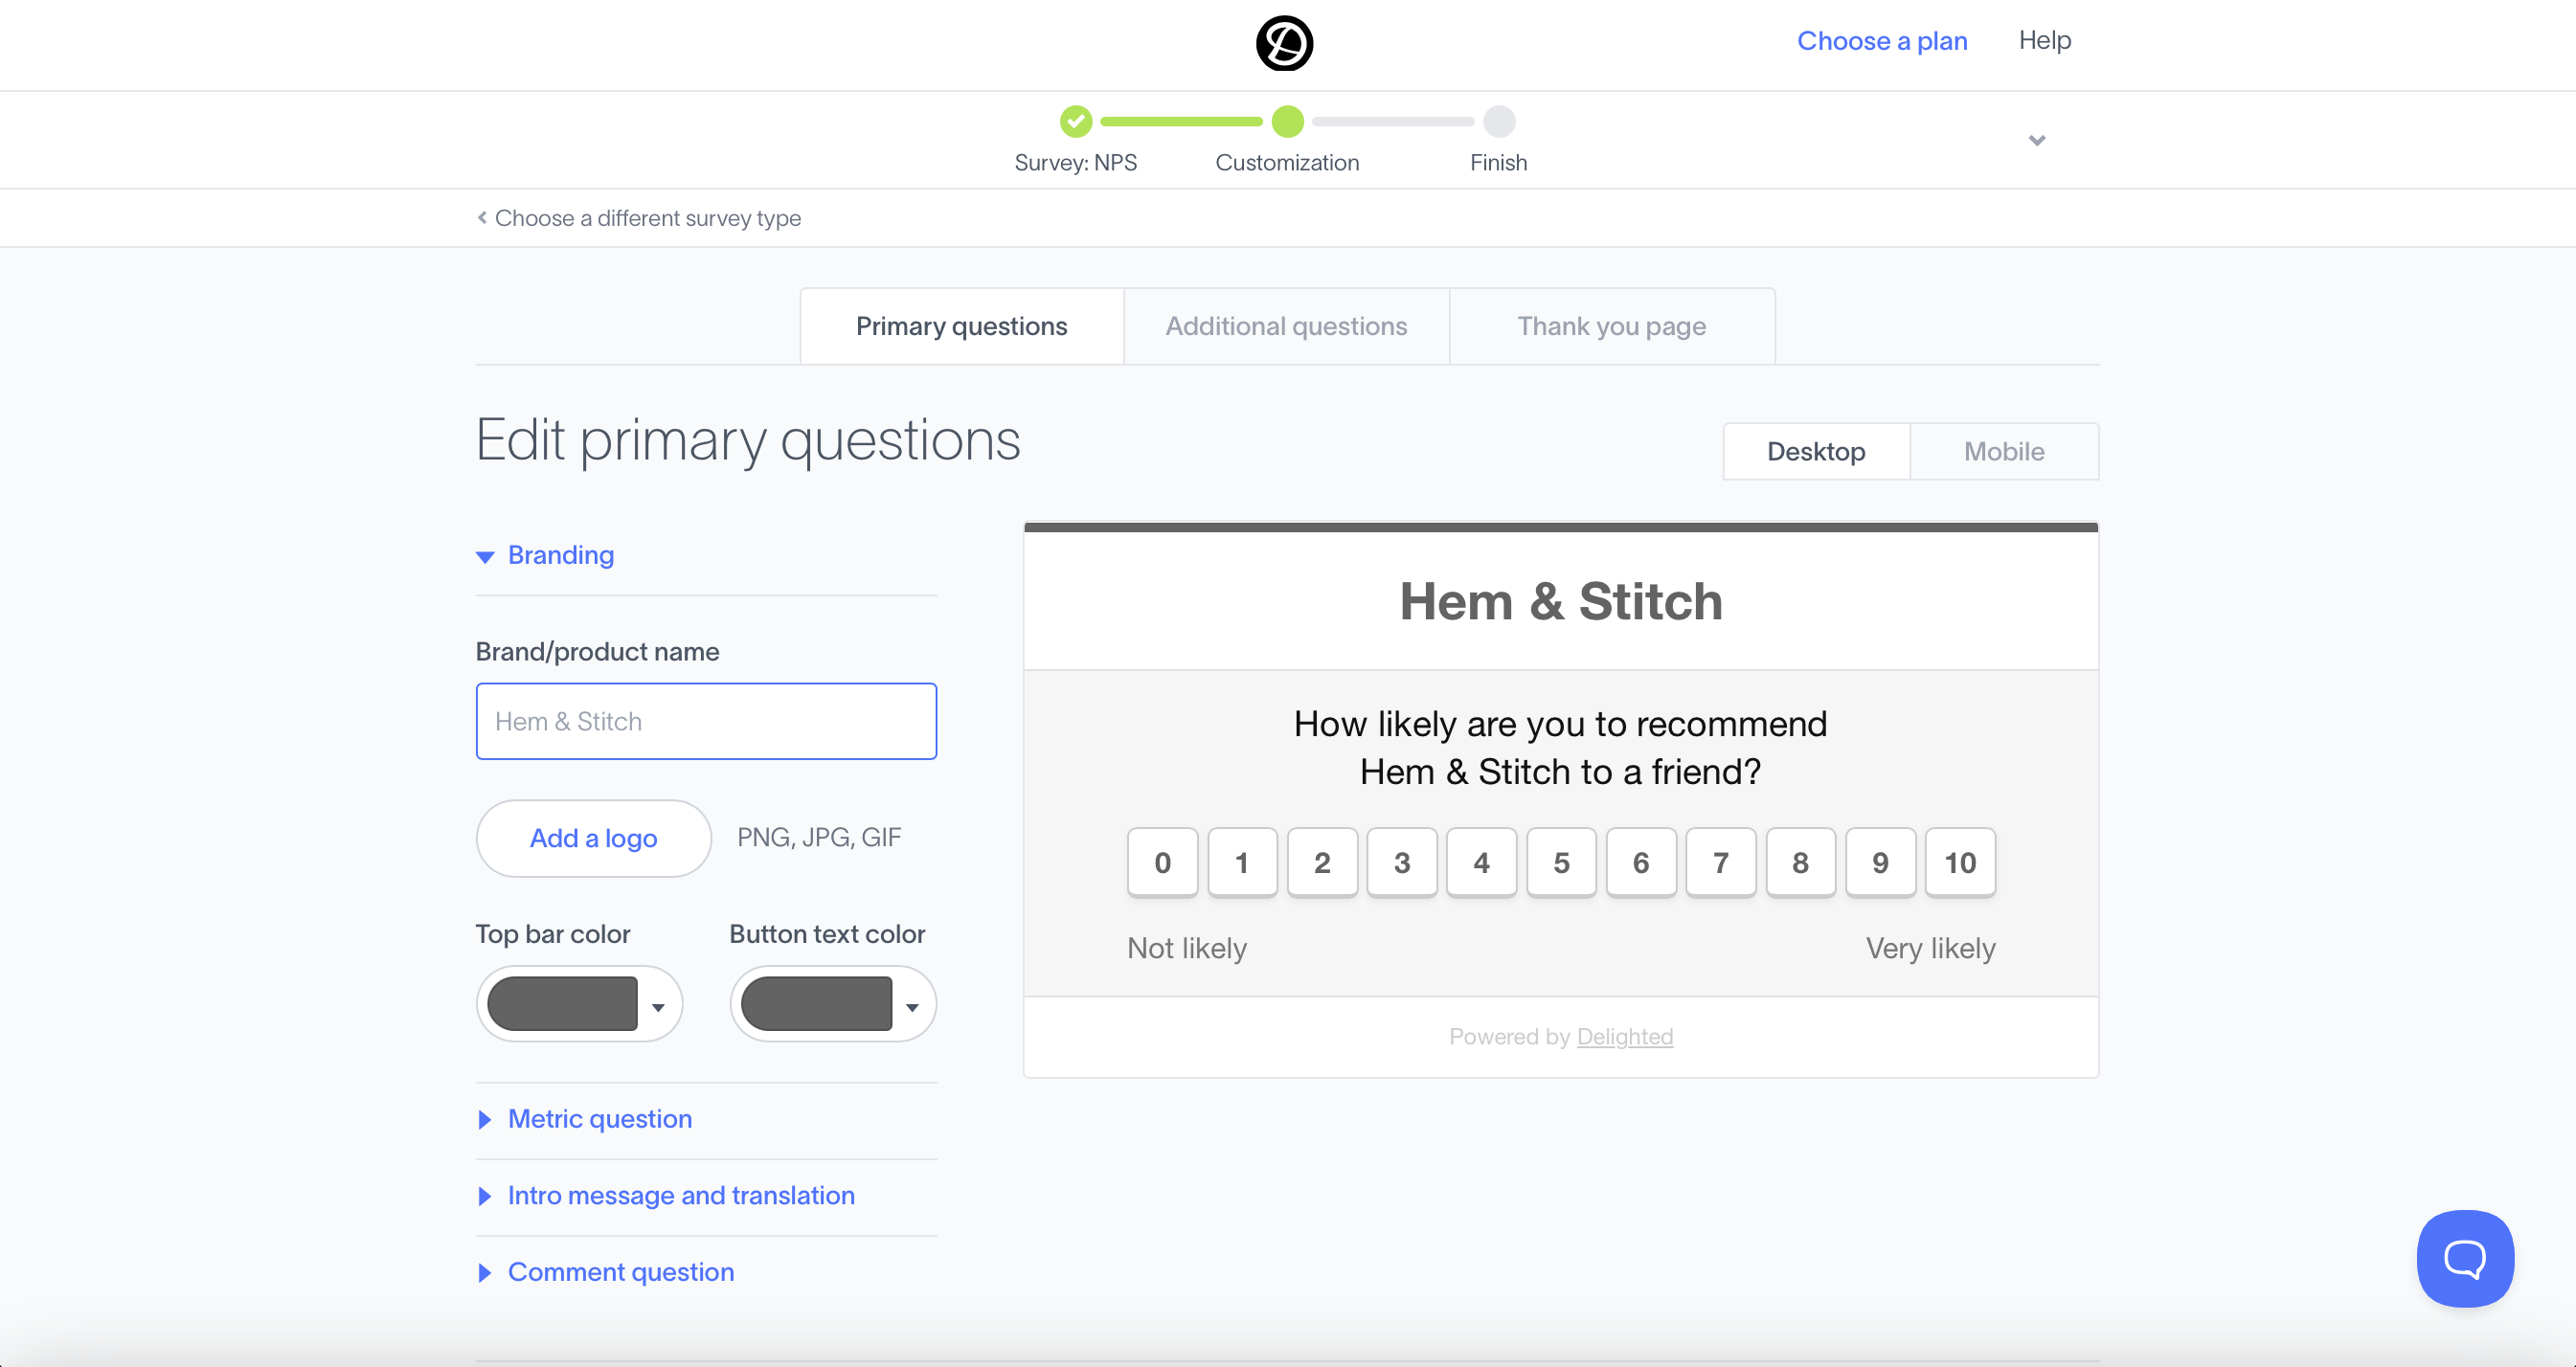The height and width of the screenshot is (1367, 2576).
Task: Click the Add a logo button
Action: point(593,838)
